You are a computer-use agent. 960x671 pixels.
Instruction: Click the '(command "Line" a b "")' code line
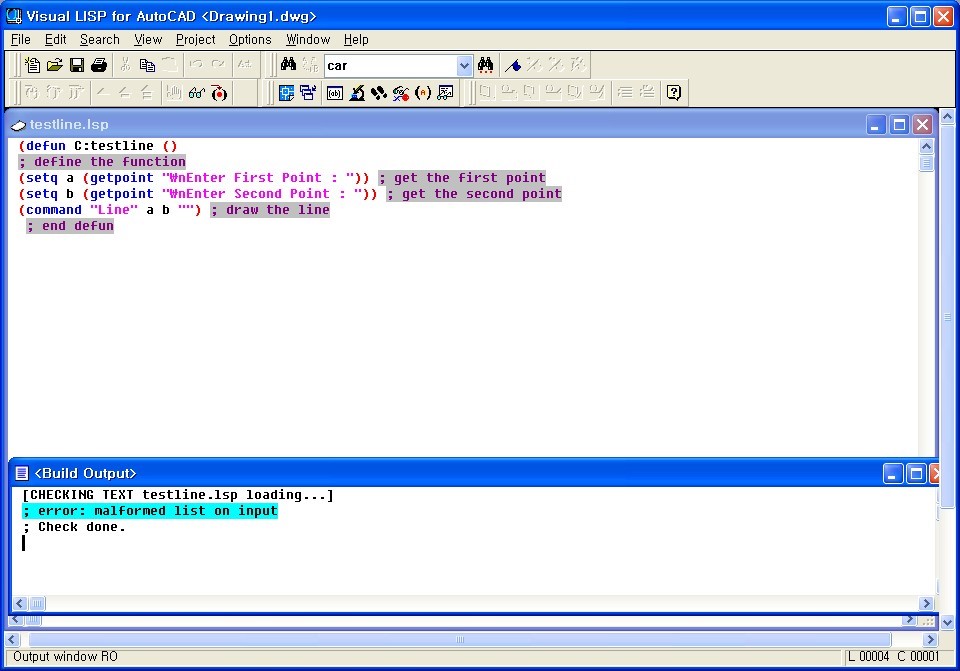(x=110, y=210)
